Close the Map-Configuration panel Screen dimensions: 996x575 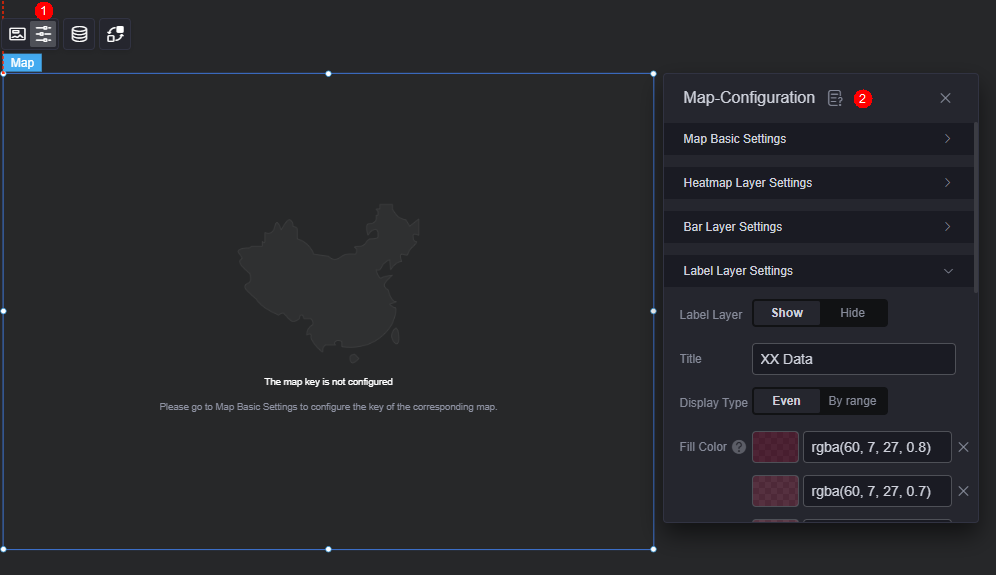(945, 98)
